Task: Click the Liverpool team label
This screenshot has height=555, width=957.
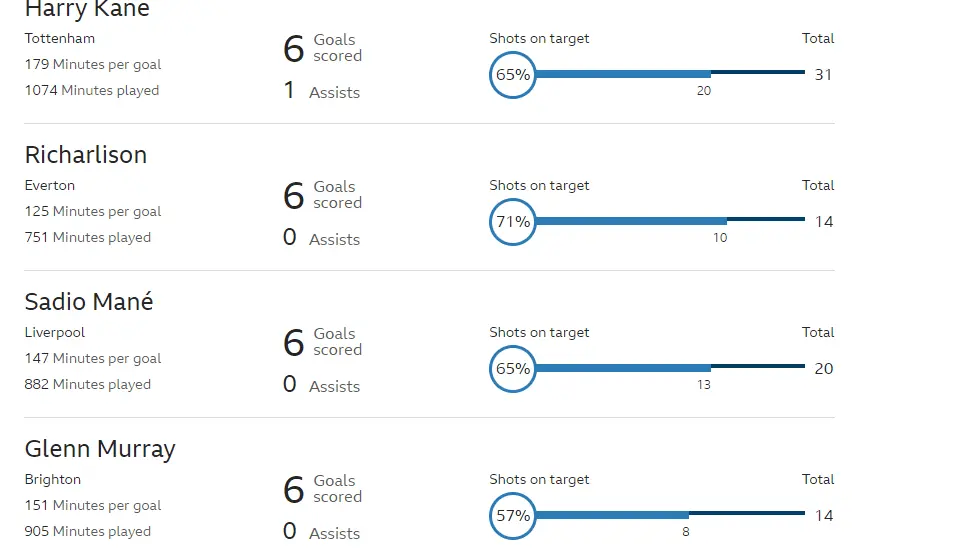Action: [x=55, y=332]
